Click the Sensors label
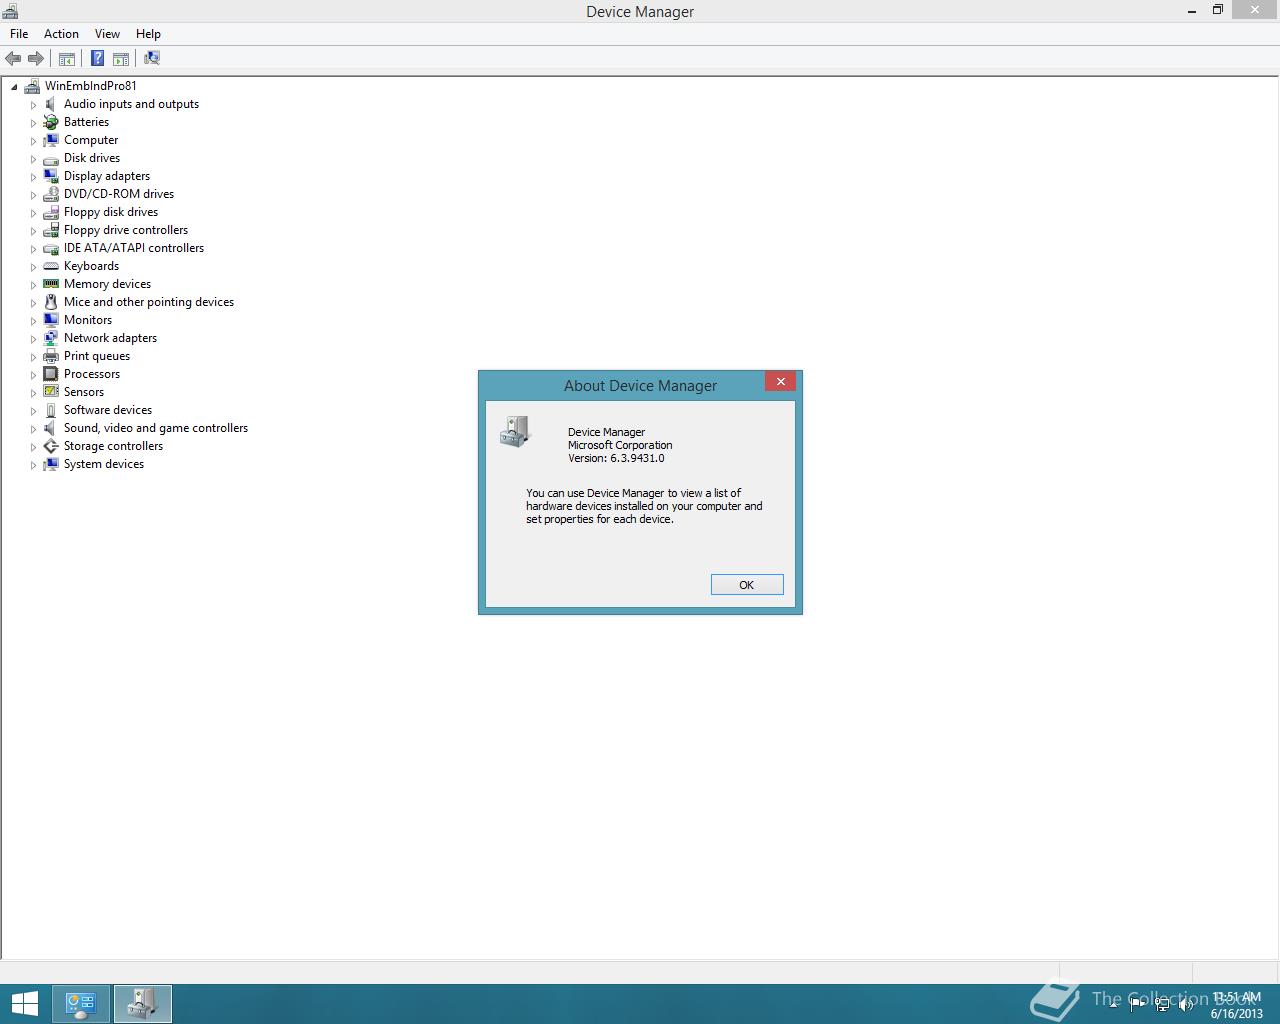Screen dimensions: 1280x1024 point(84,392)
